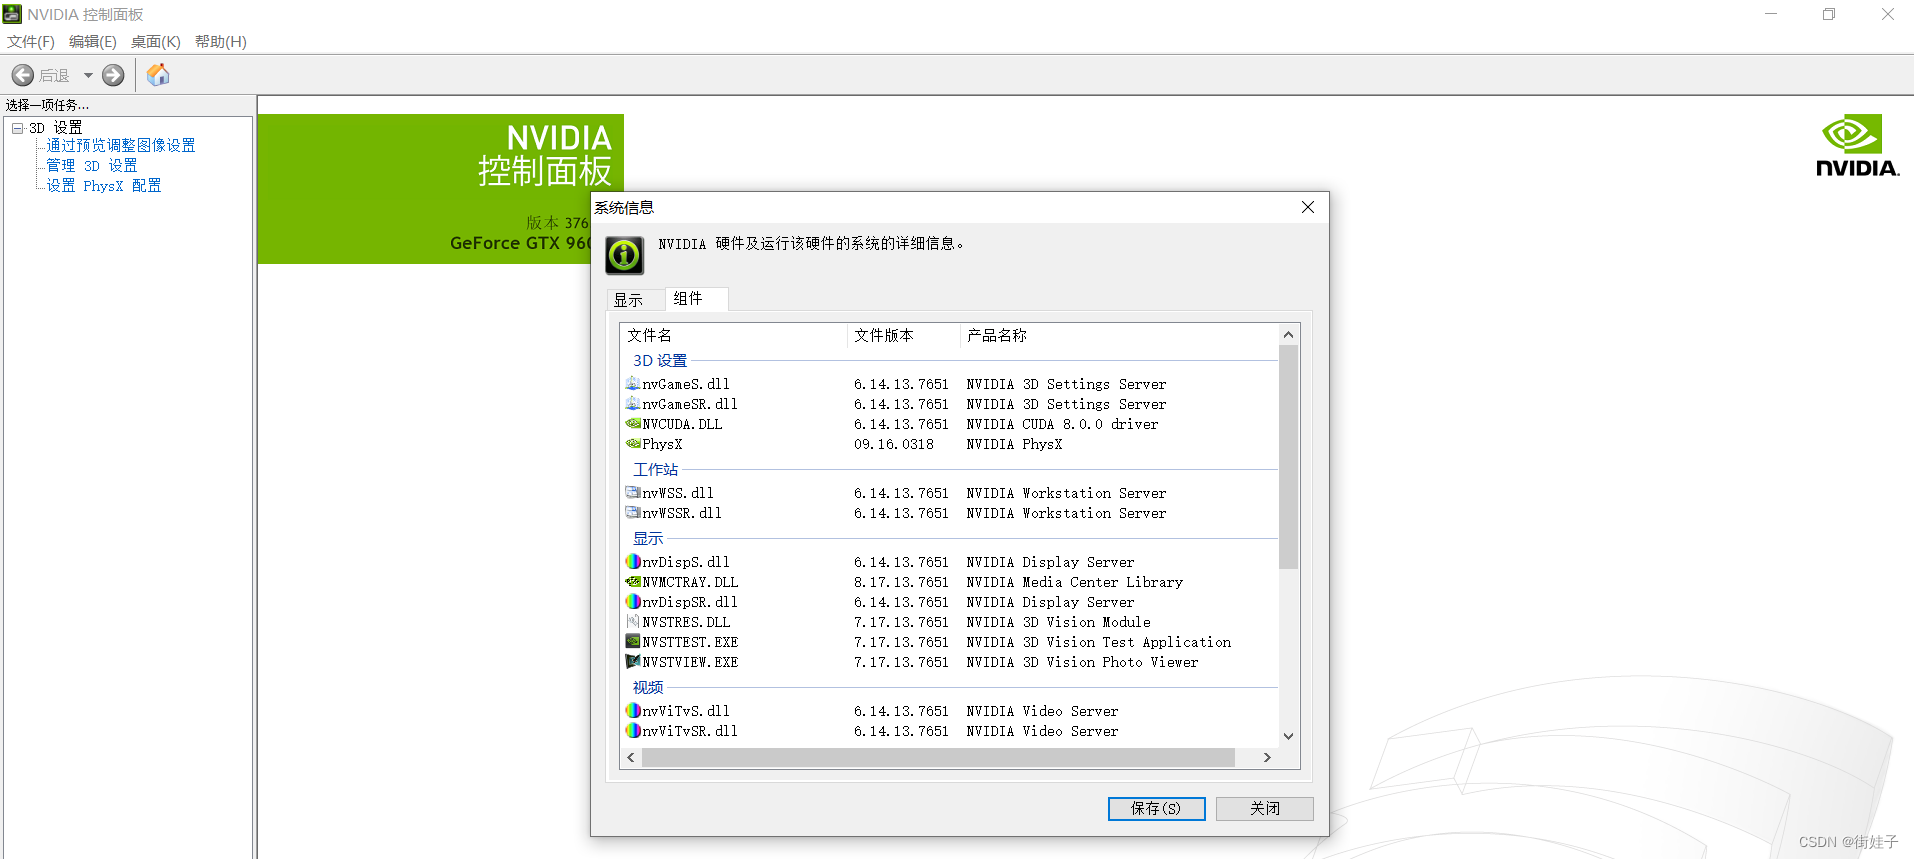This screenshot has height=859, width=1914.
Task: Click the vertical scrollbar thumb
Action: point(1289,457)
